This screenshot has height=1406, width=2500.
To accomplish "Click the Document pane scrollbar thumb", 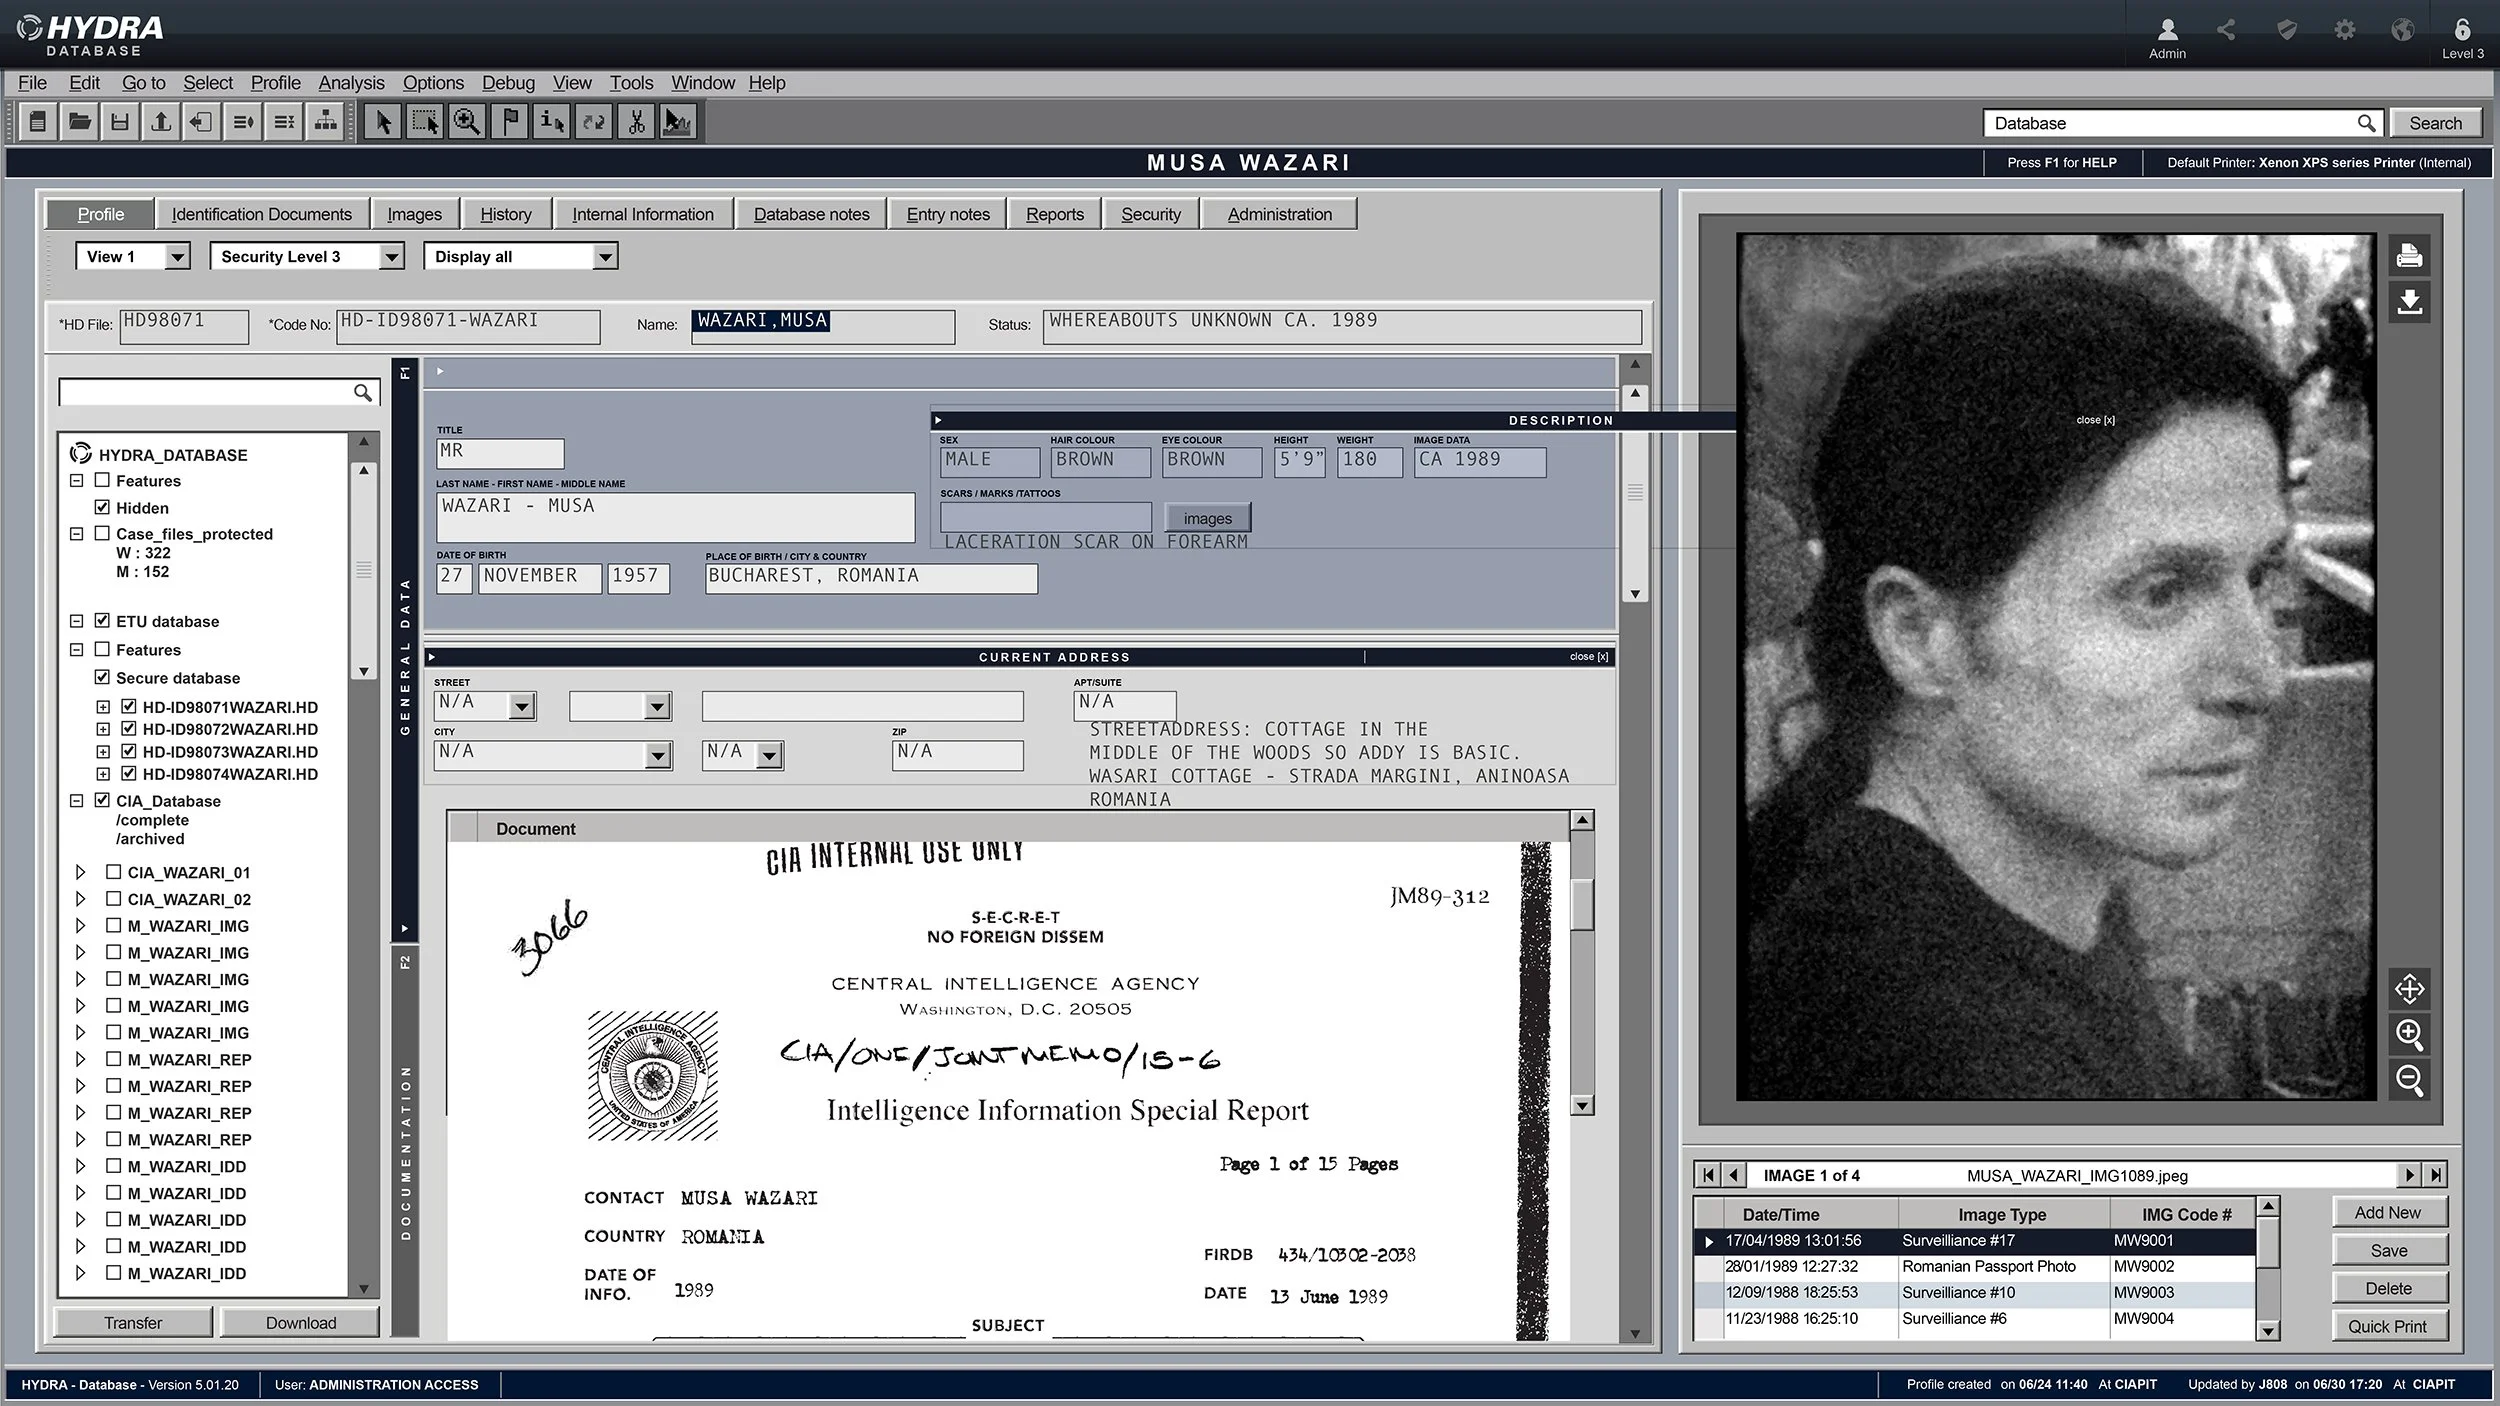I will 1582,905.
